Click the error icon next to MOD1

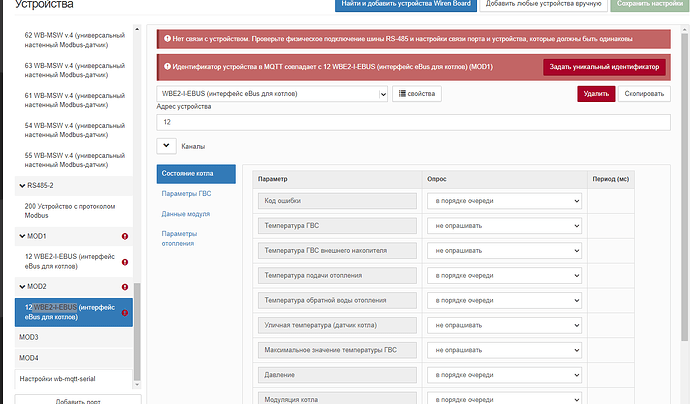[x=125, y=236]
